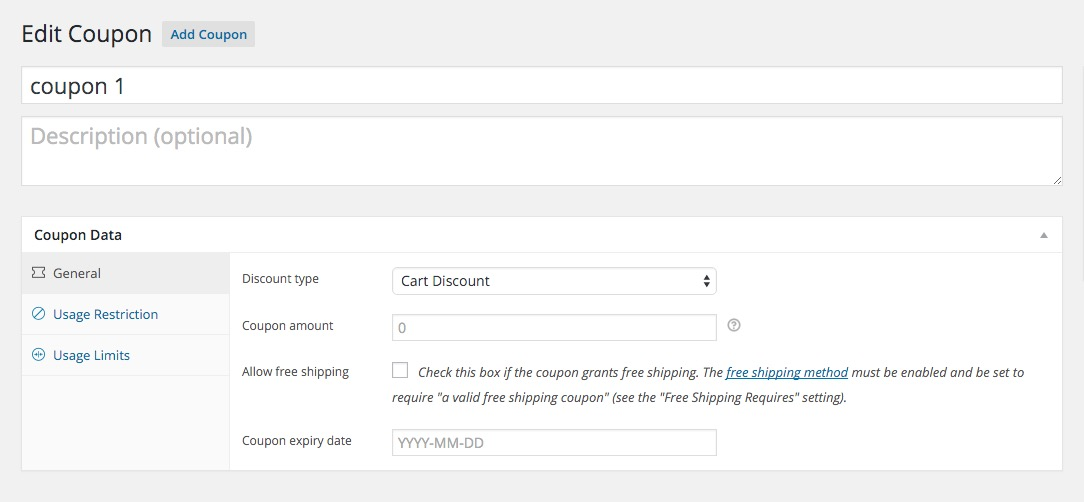
Task: Click the coupon amount help icon
Action: (734, 325)
